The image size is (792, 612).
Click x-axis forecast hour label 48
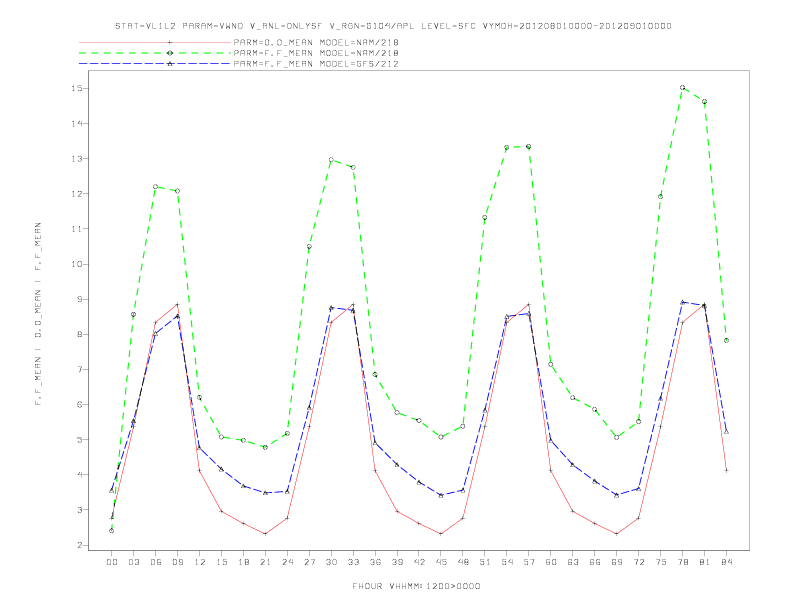463,562
